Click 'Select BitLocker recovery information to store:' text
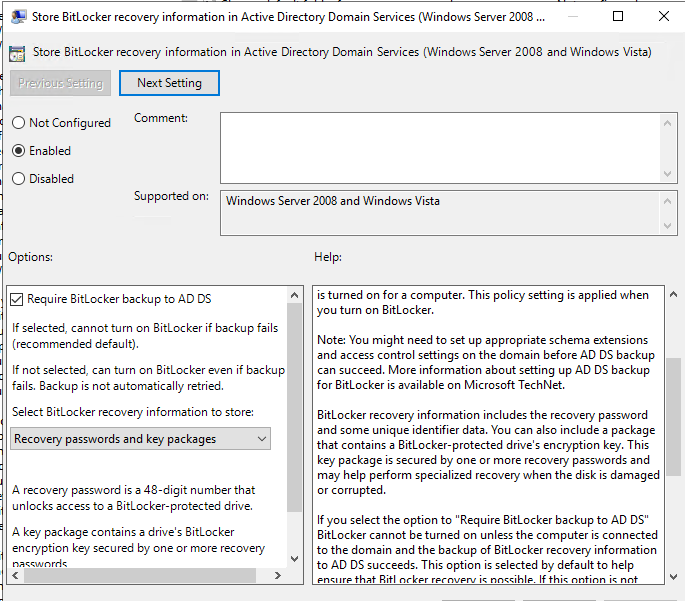This screenshot has width=685, height=601. pyautogui.click(x=133, y=412)
